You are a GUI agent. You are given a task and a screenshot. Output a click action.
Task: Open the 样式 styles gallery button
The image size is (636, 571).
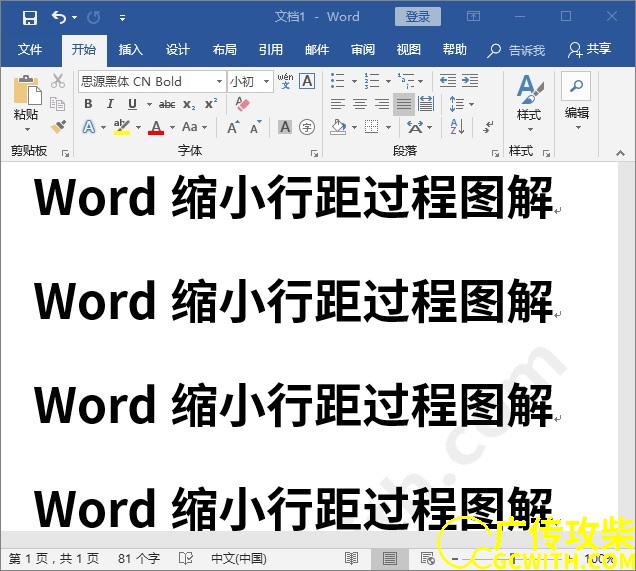pos(529,103)
